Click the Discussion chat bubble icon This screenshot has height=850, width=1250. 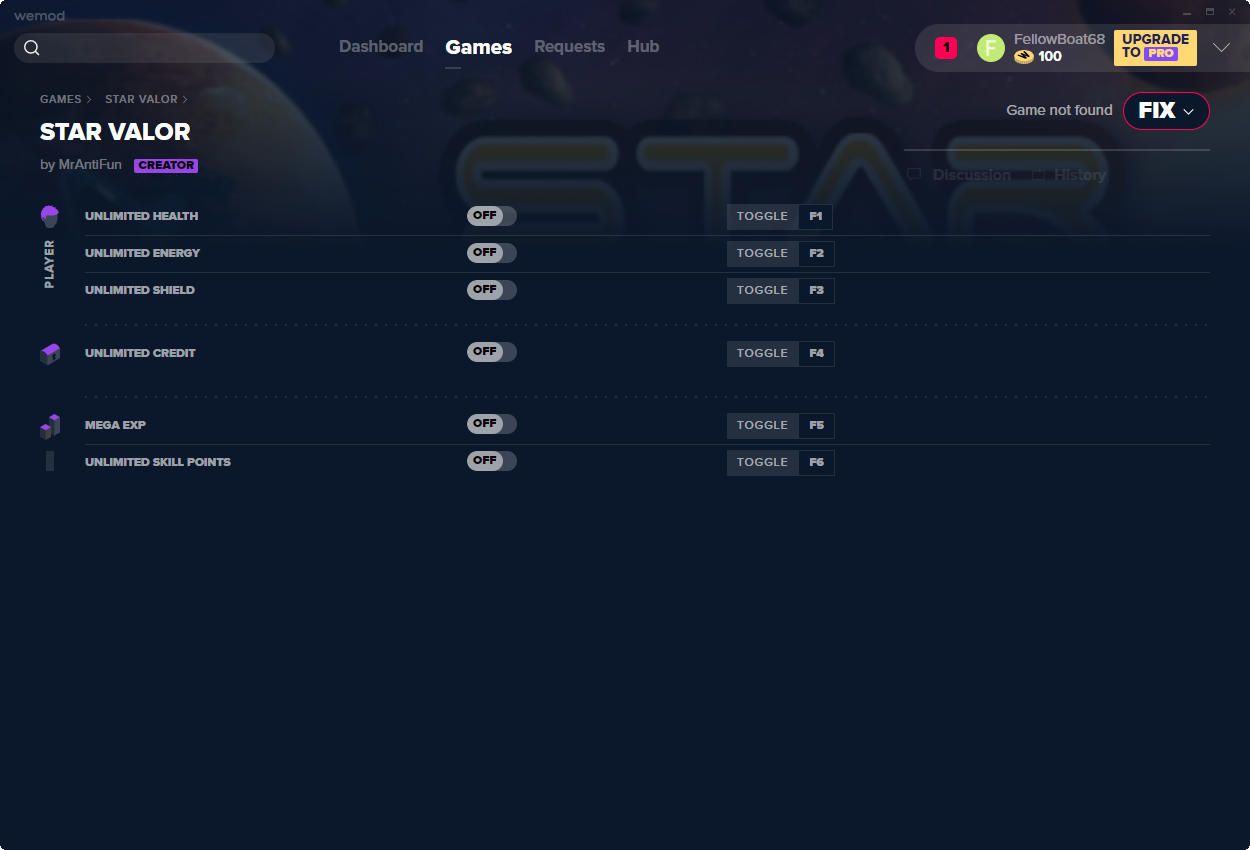coord(914,175)
